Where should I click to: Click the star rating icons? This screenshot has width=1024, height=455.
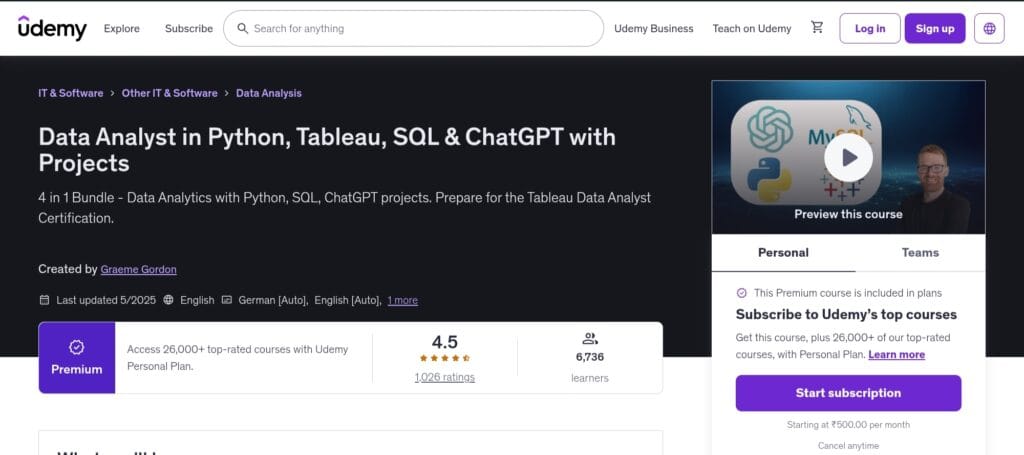(445, 358)
